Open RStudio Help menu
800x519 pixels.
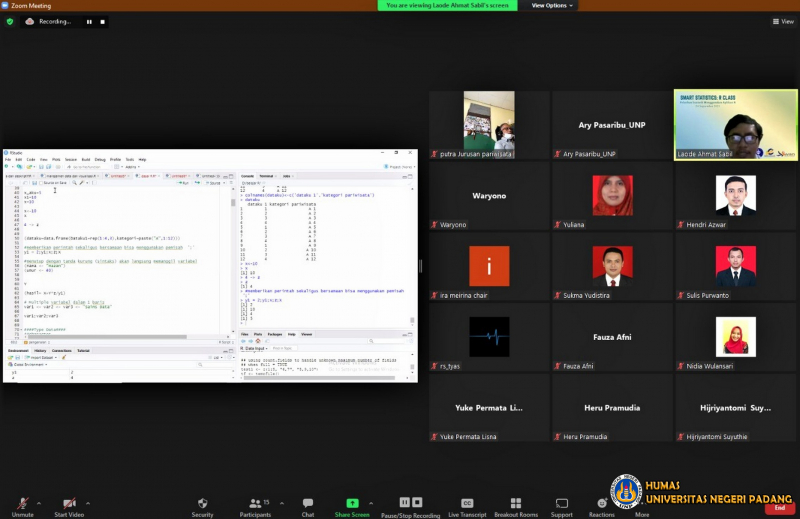point(142,160)
